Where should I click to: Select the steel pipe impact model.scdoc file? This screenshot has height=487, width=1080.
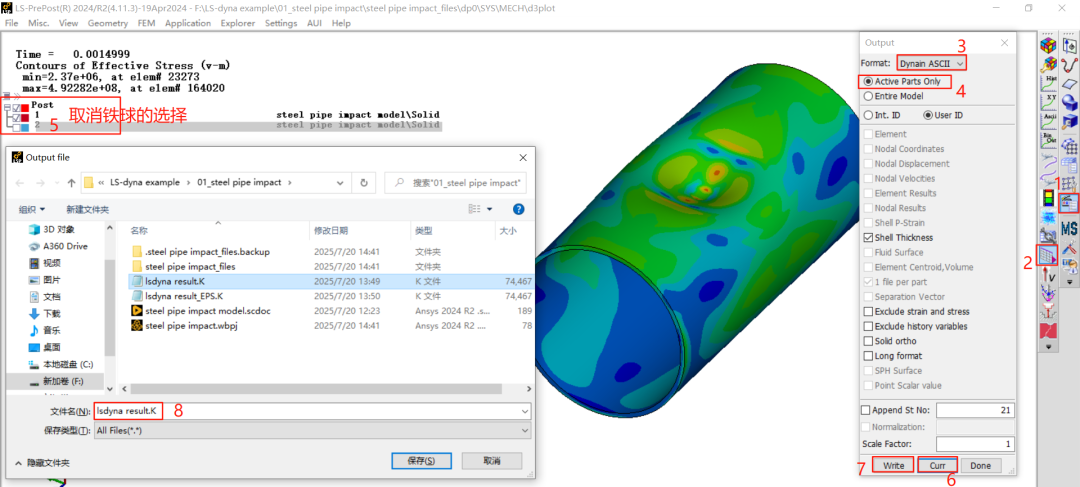[207, 311]
